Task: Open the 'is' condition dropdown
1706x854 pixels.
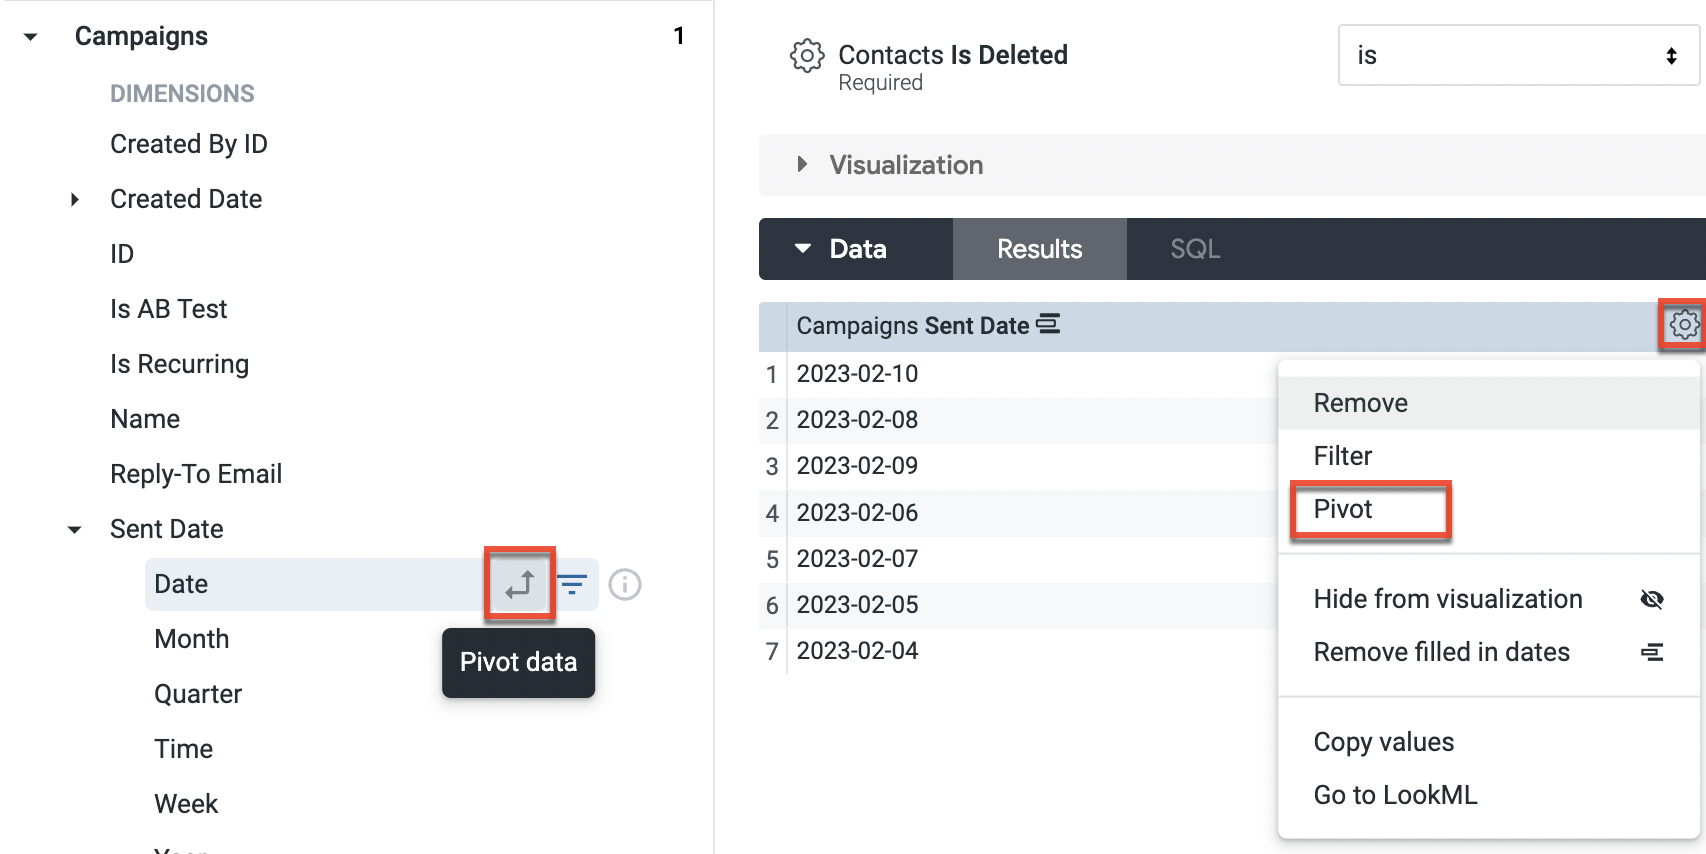Action: (1518, 56)
